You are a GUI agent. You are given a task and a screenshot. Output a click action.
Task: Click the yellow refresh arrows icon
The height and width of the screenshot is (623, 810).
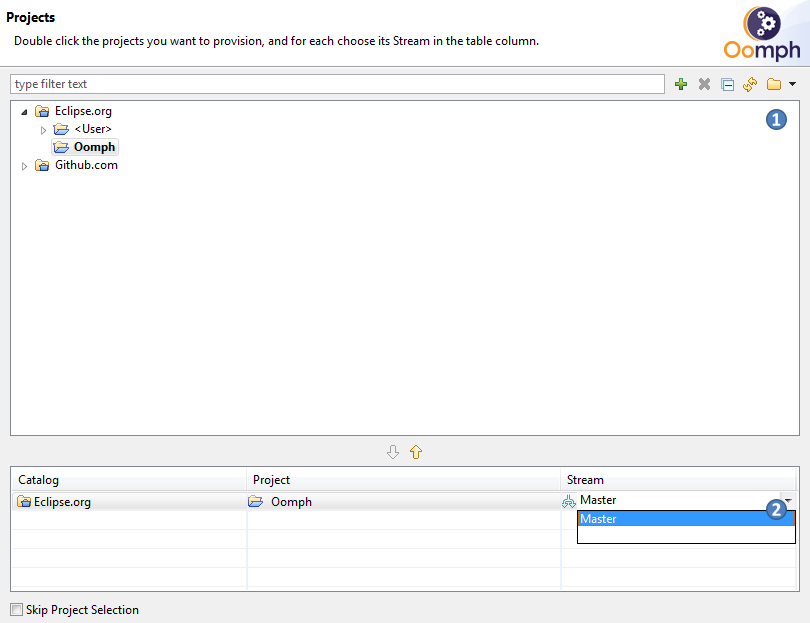tap(750, 85)
